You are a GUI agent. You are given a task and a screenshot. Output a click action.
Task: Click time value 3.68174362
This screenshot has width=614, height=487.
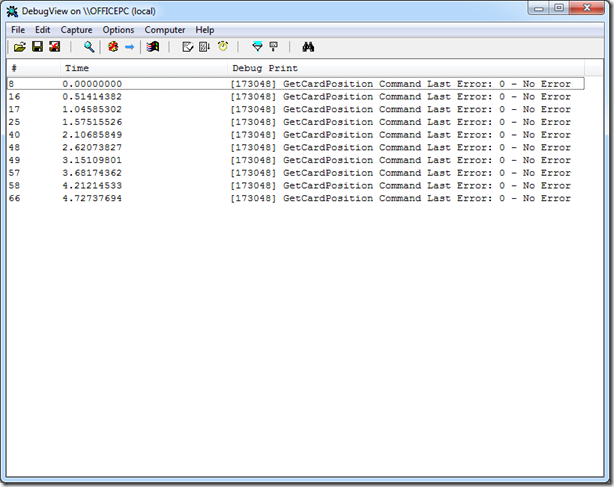[92, 173]
